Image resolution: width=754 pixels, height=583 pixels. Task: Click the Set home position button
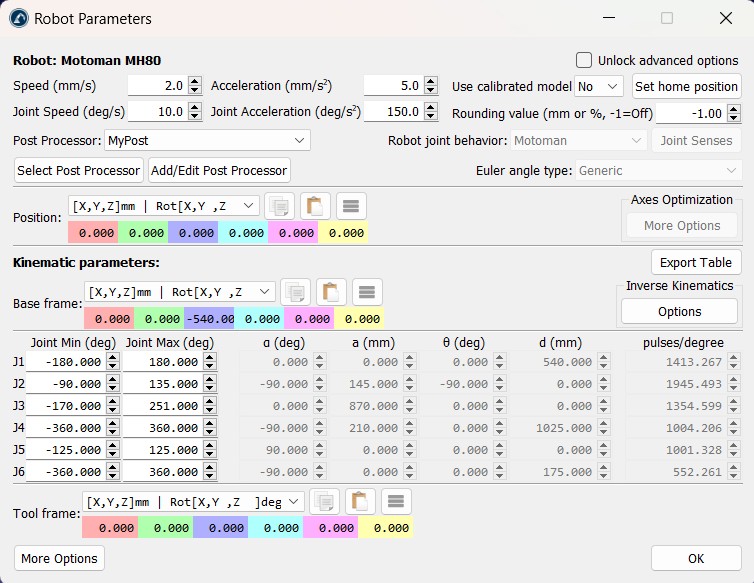pos(686,87)
